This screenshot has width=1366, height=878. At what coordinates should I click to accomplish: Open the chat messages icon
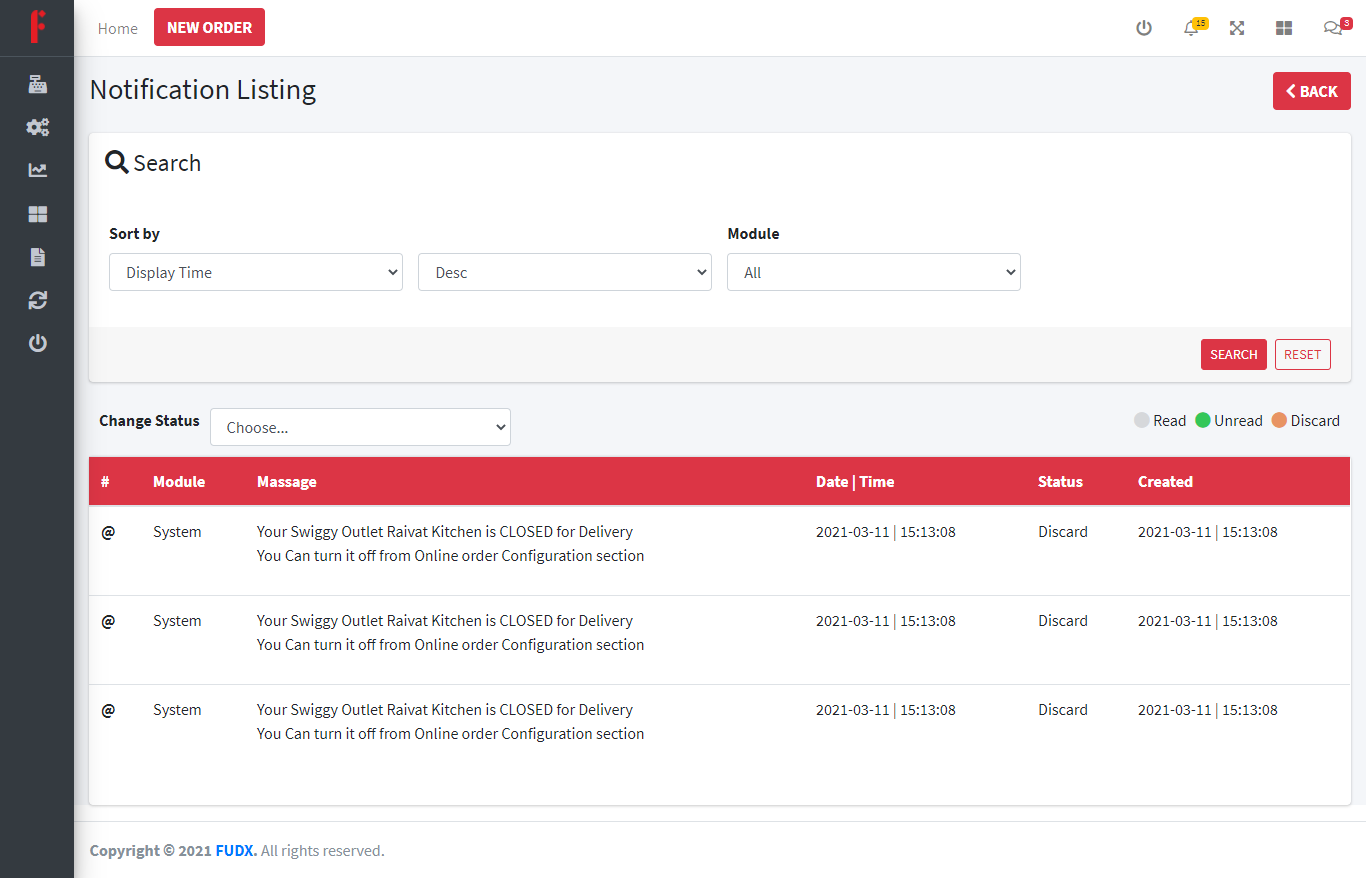point(1332,28)
